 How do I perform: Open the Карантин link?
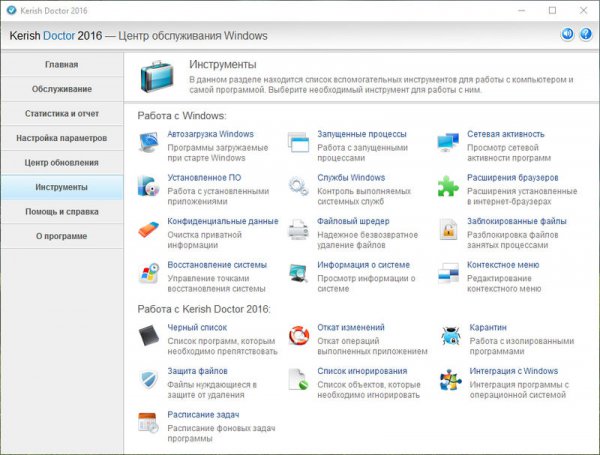(488, 328)
